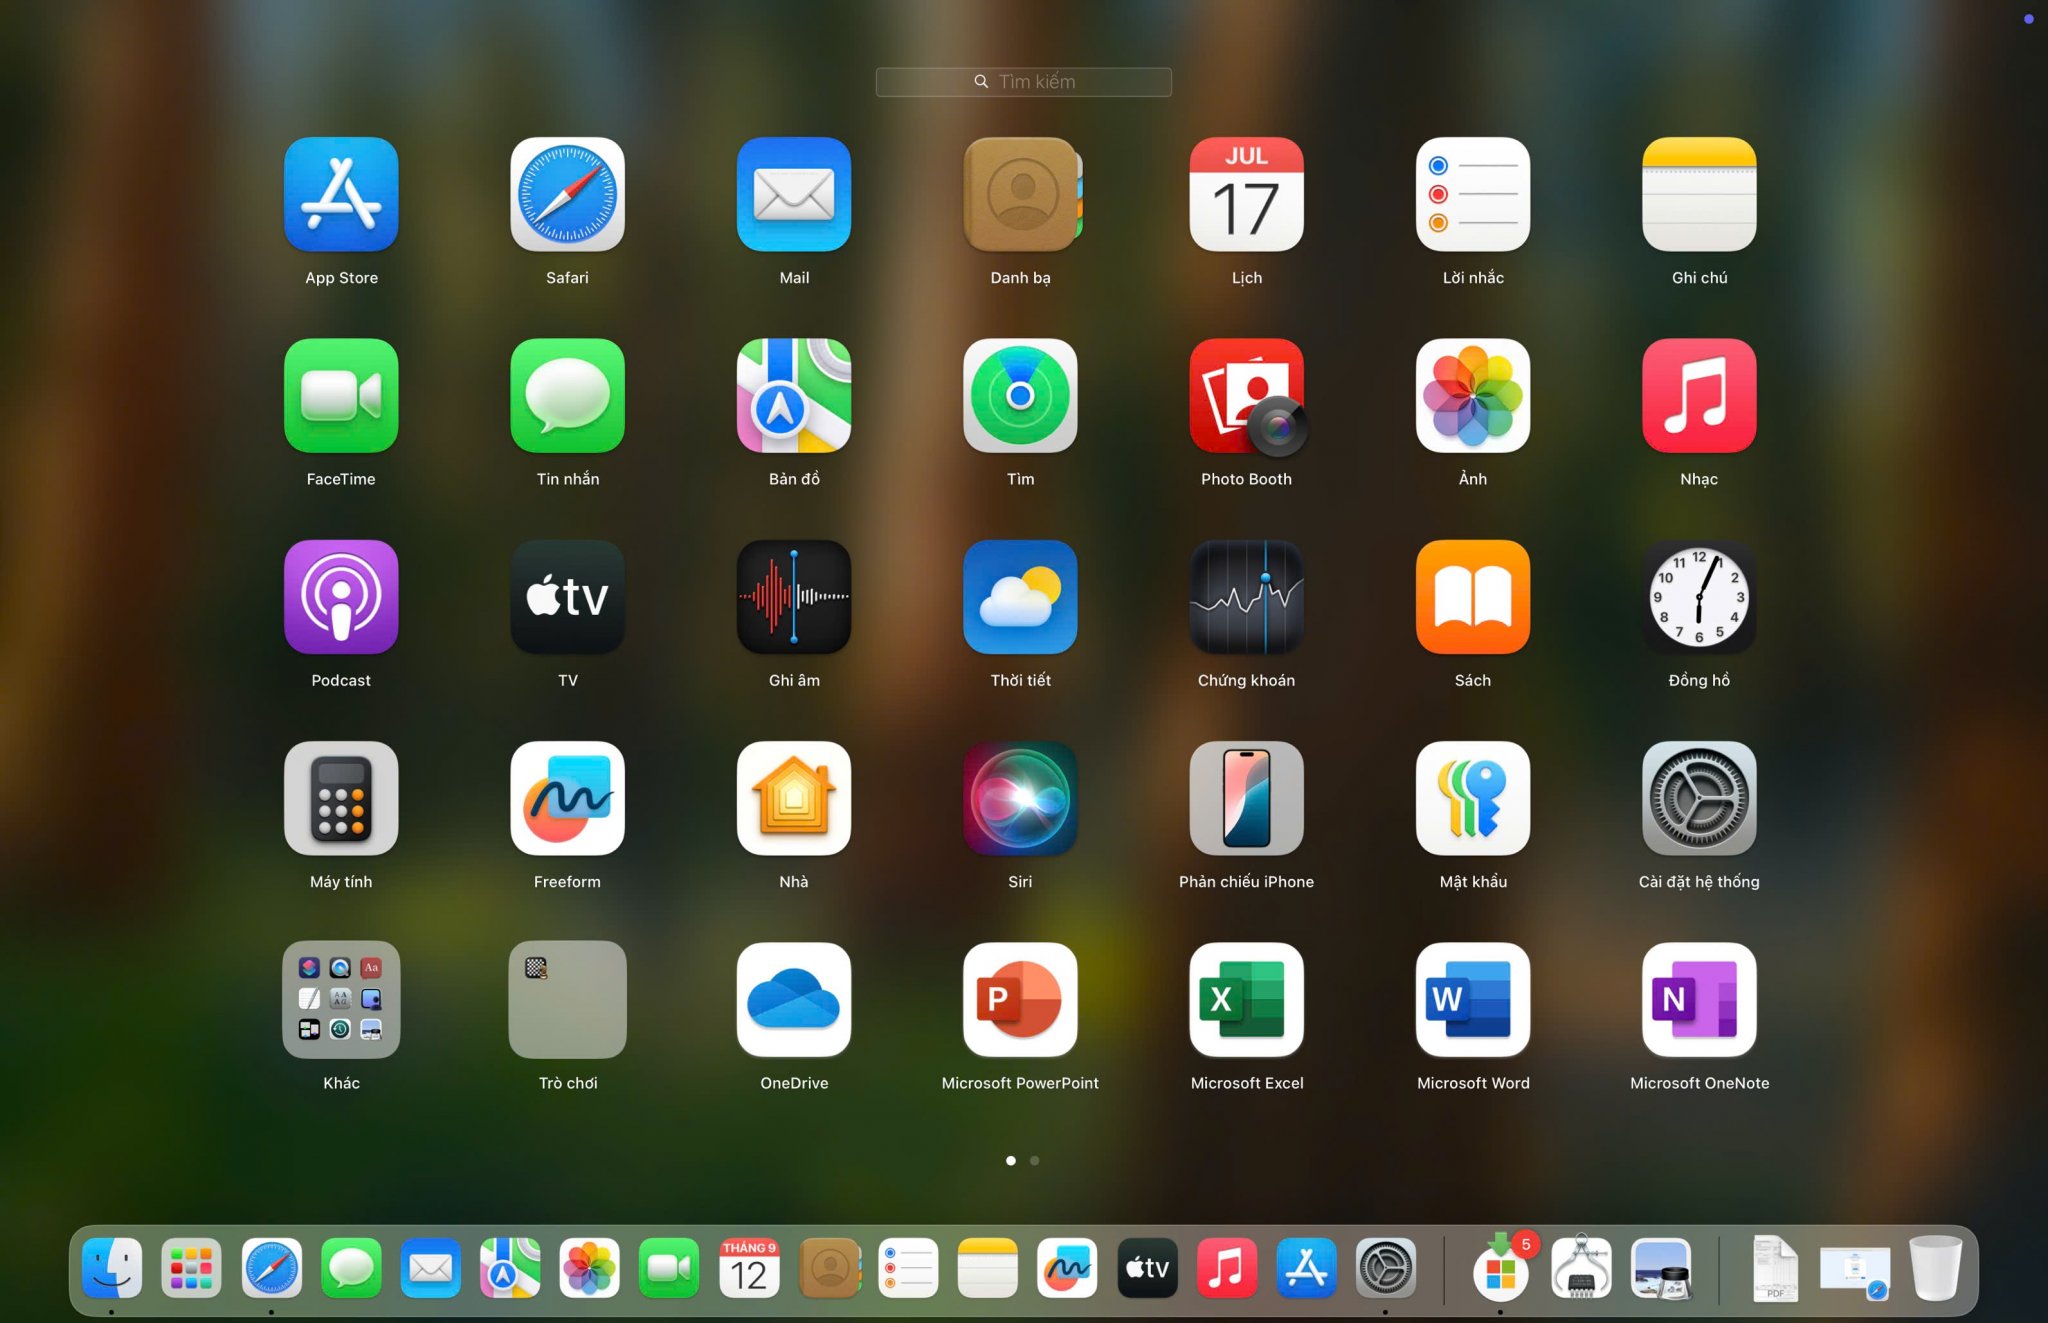
Task: Launch Microsoft PowerPoint
Action: (x=1020, y=999)
